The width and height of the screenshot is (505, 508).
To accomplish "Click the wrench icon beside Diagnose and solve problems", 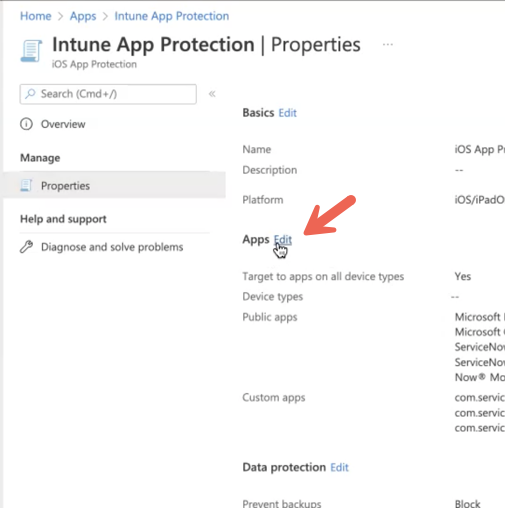I will 26,247.
